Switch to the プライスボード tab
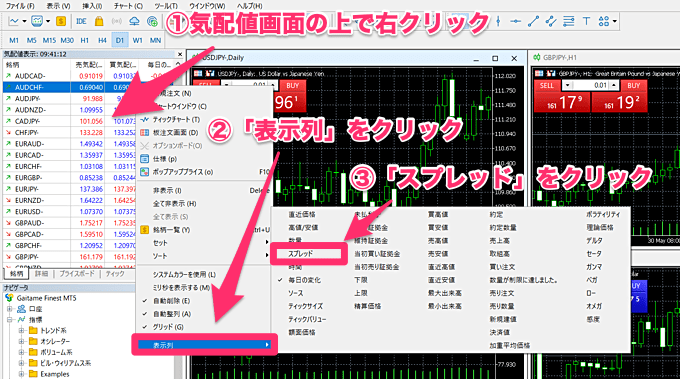This screenshot has height=379, width=680. (77, 274)
